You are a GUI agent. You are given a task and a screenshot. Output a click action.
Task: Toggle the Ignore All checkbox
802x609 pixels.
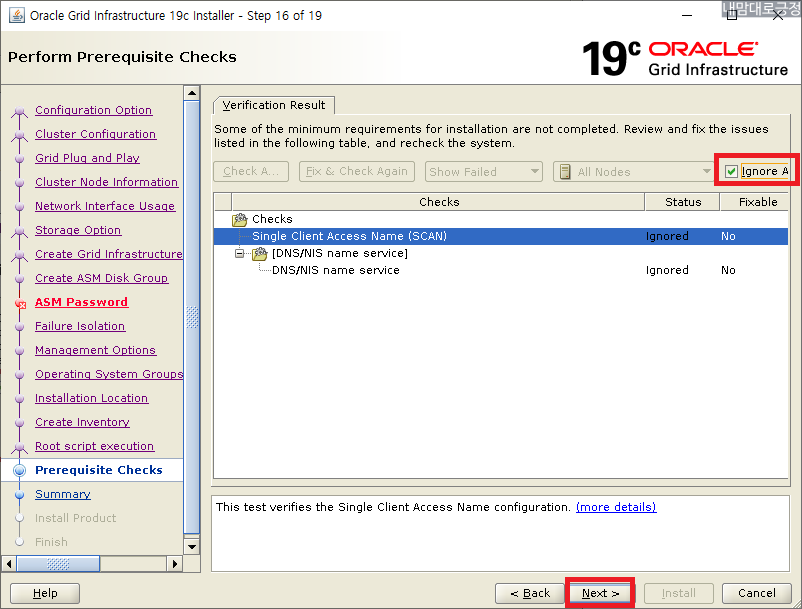click(731, 171)
